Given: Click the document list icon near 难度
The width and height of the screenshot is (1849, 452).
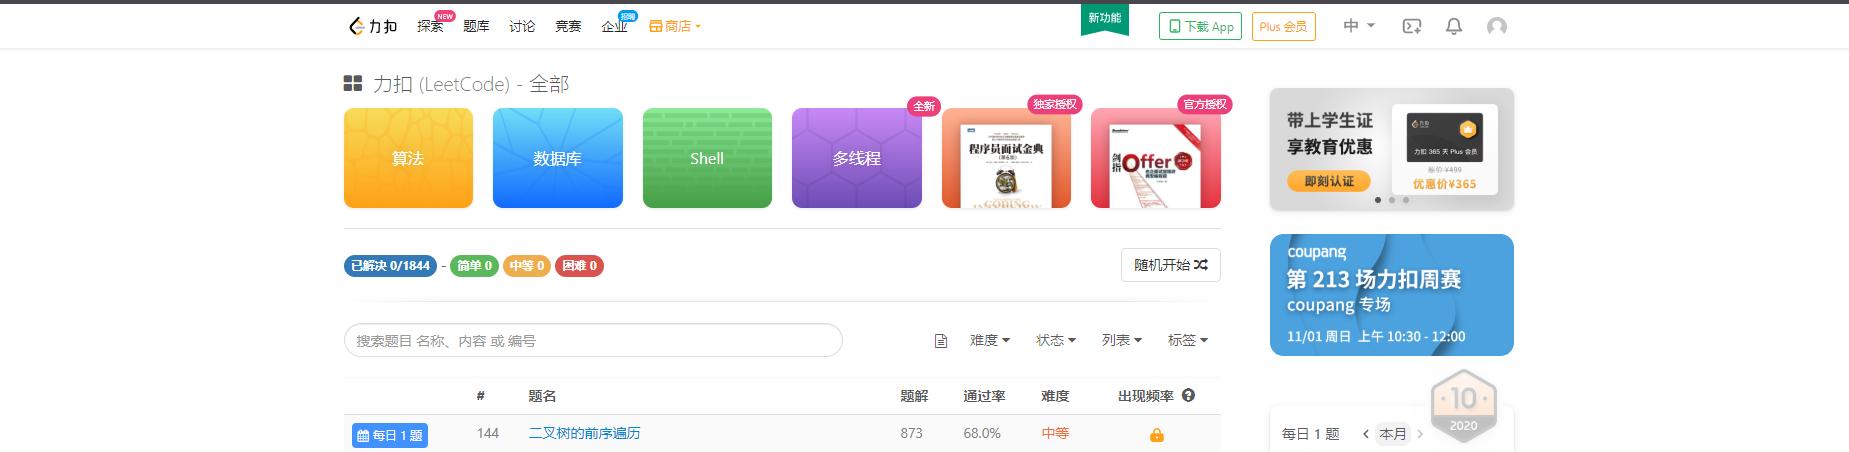Looking at the screenshot, I should (x=940, y=341).
